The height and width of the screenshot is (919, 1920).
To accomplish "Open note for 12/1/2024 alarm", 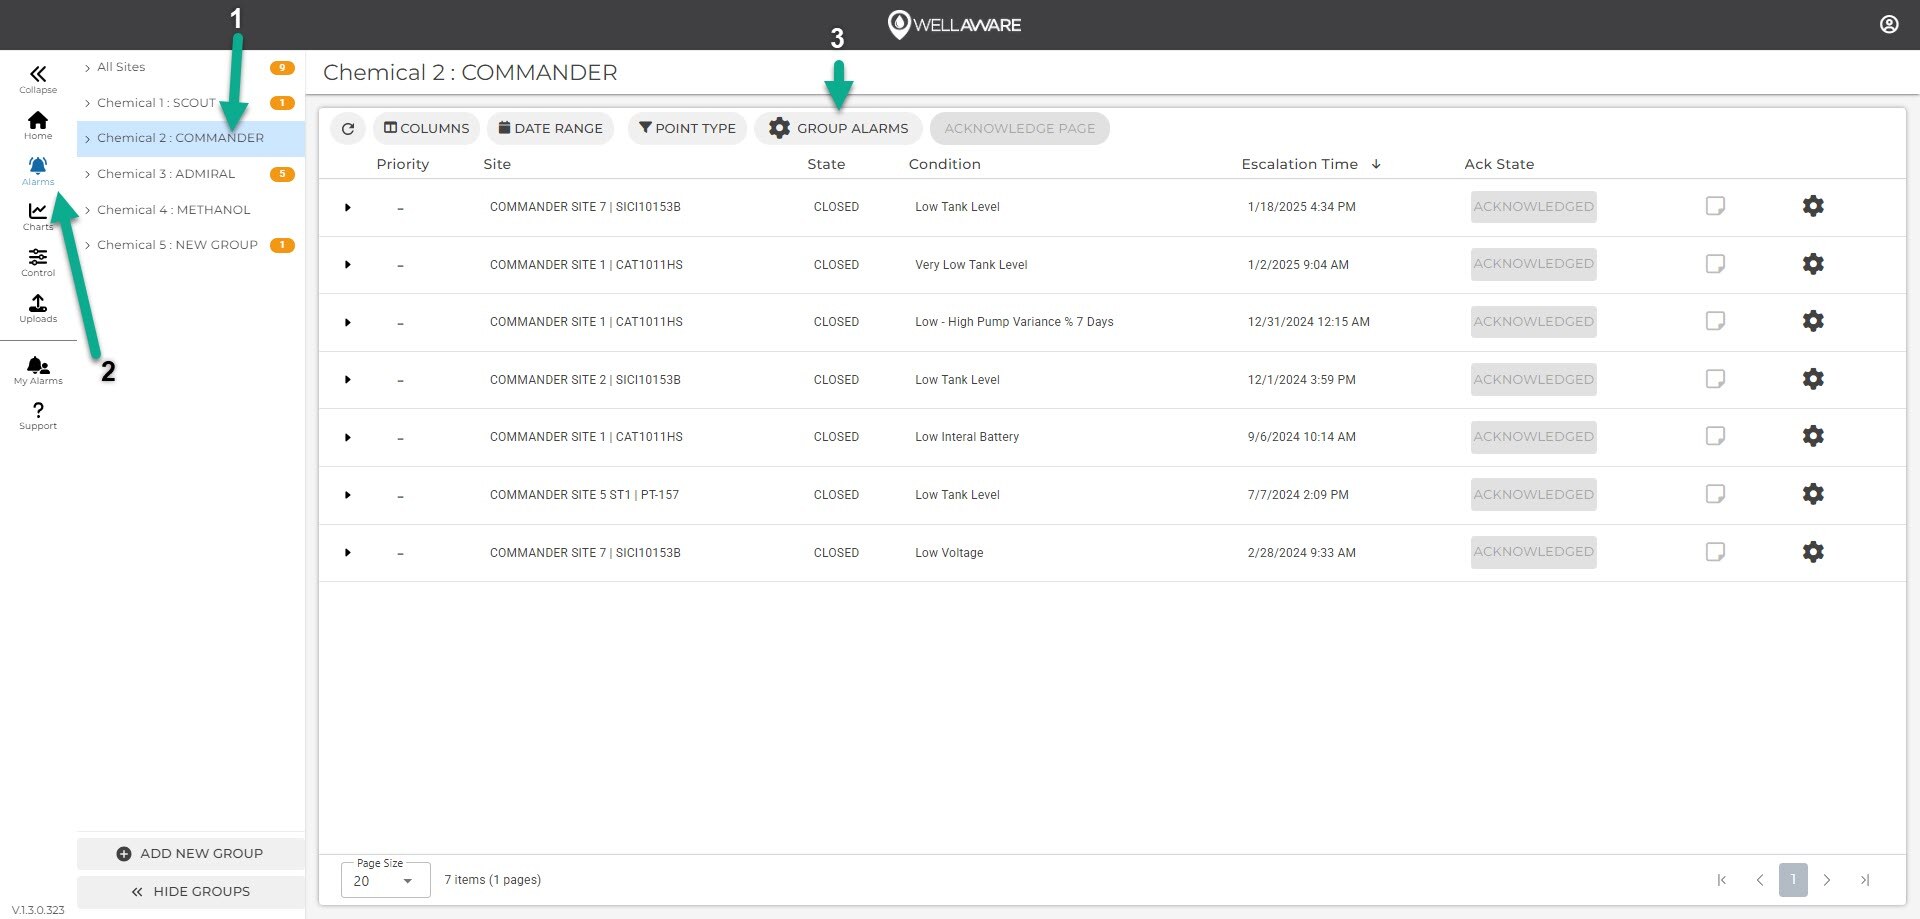I will pyautogui.click(x=1715, y=379).
